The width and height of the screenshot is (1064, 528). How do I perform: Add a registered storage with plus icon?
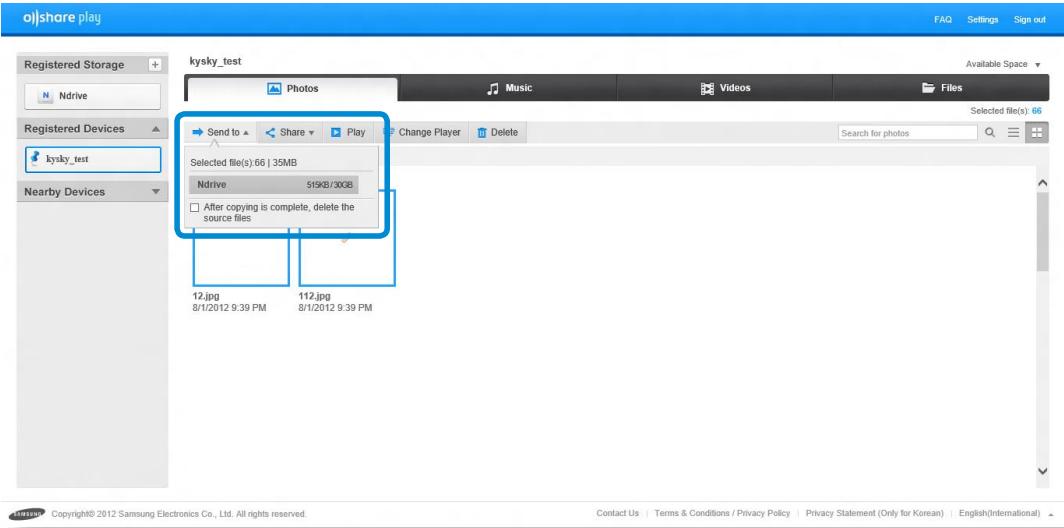tap(155, 64)
